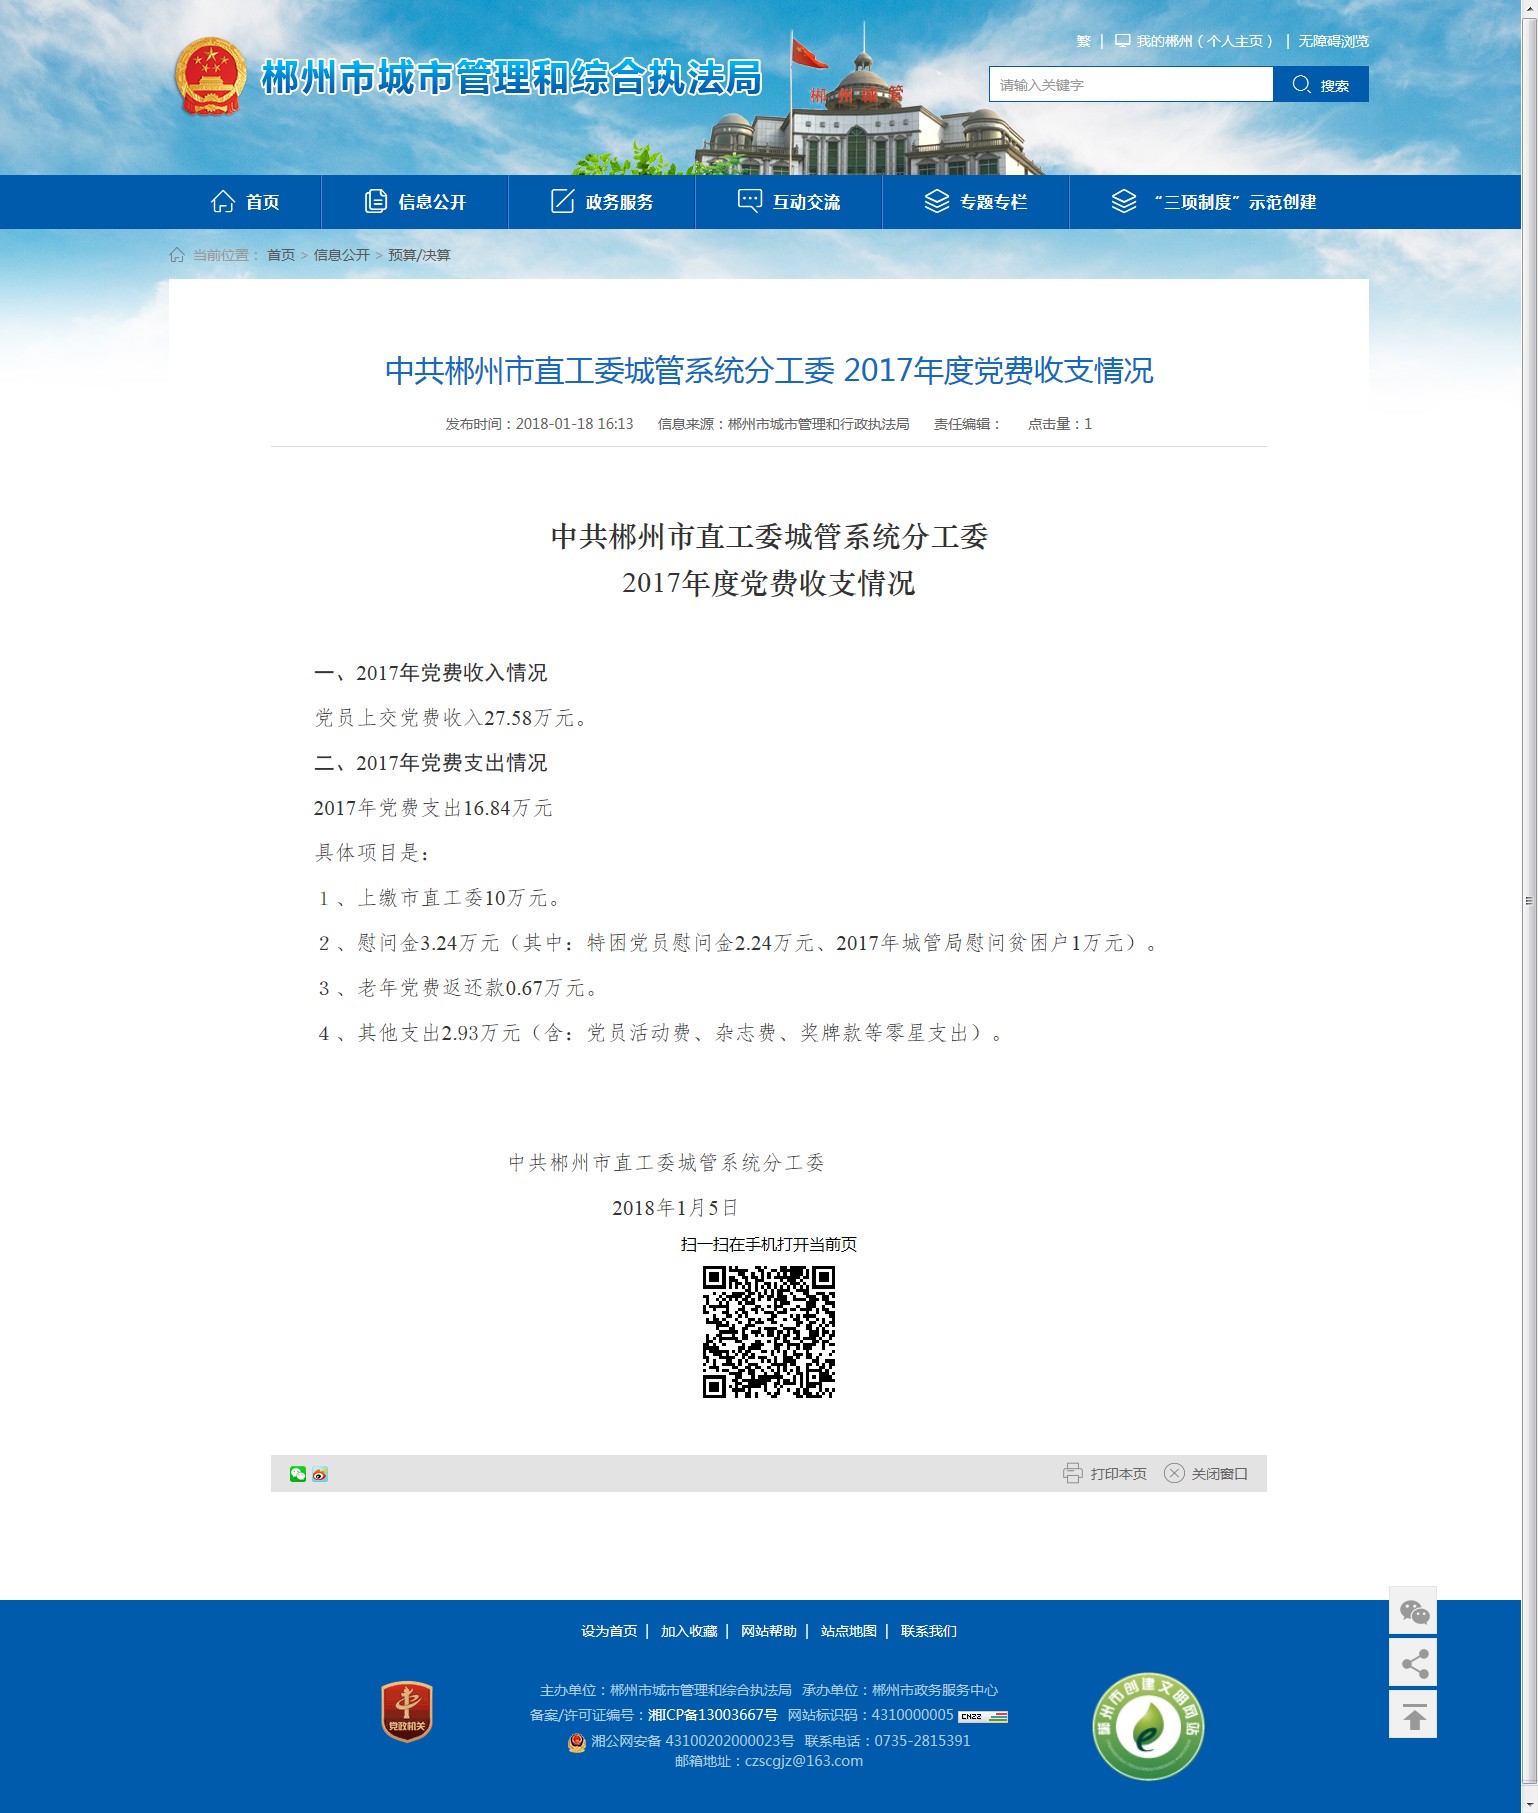1538x1813 pixels.
Task: Click the green civilized-website circular badge
Action: [x=1148, y=1726]
